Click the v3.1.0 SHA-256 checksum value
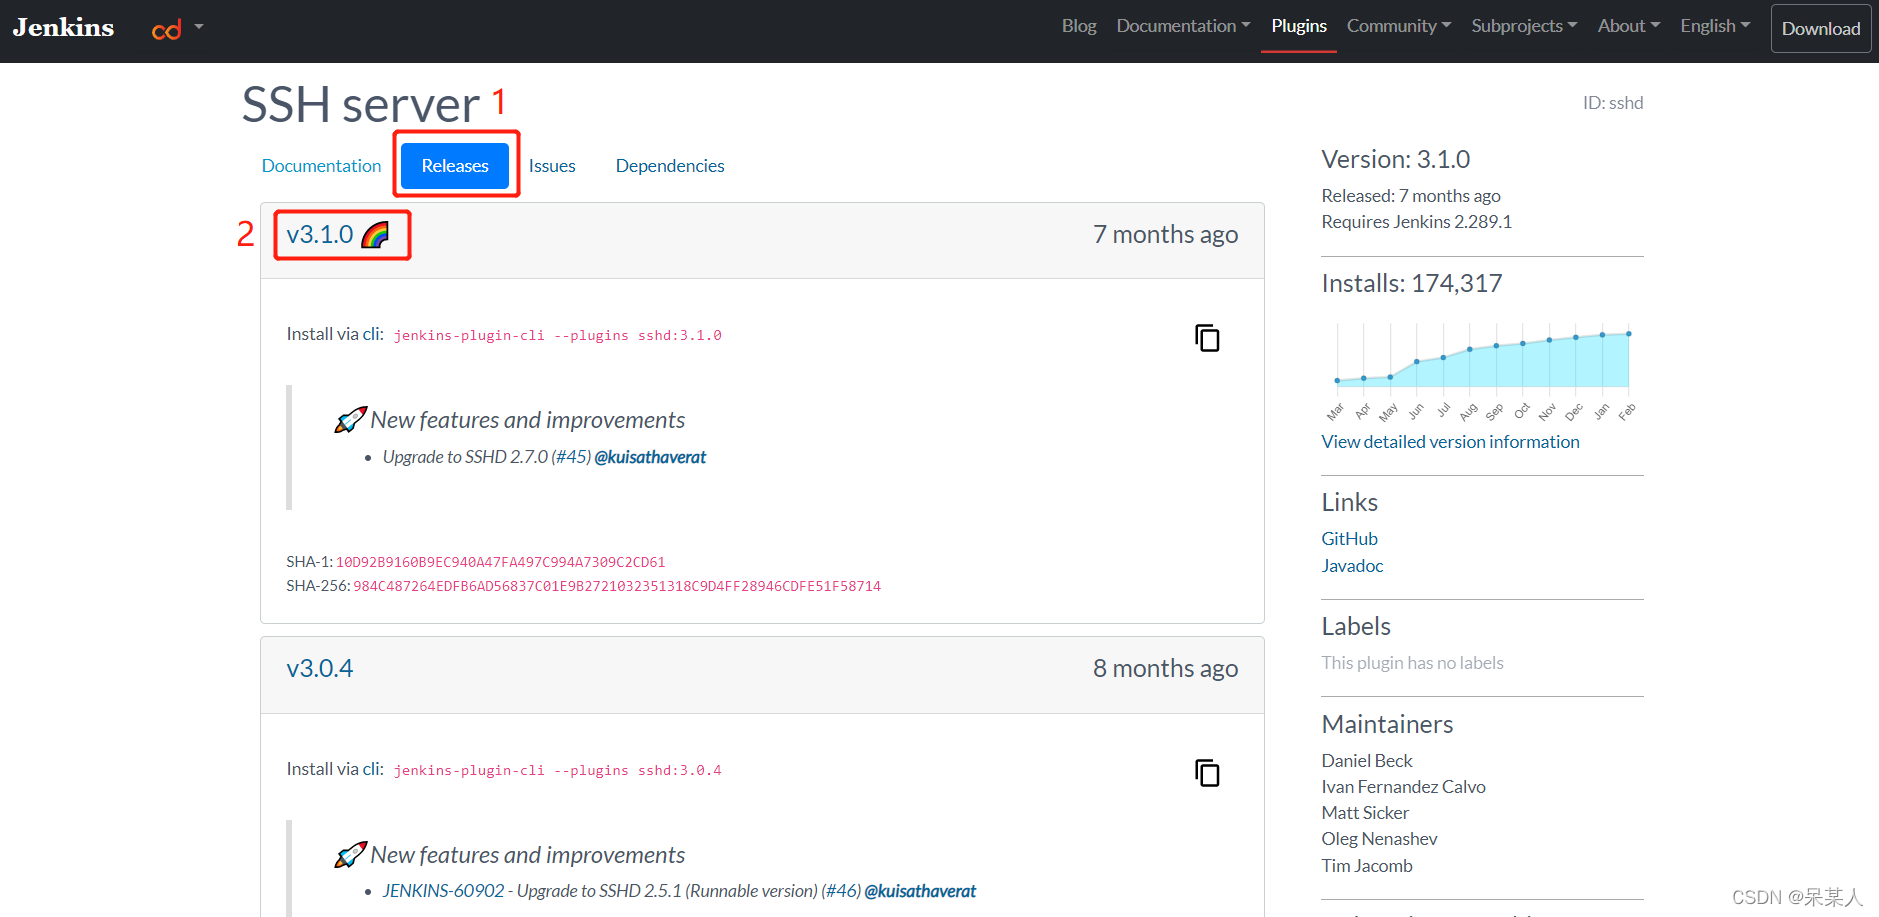This screenshot has width=1879, height=917. [616, 586]
